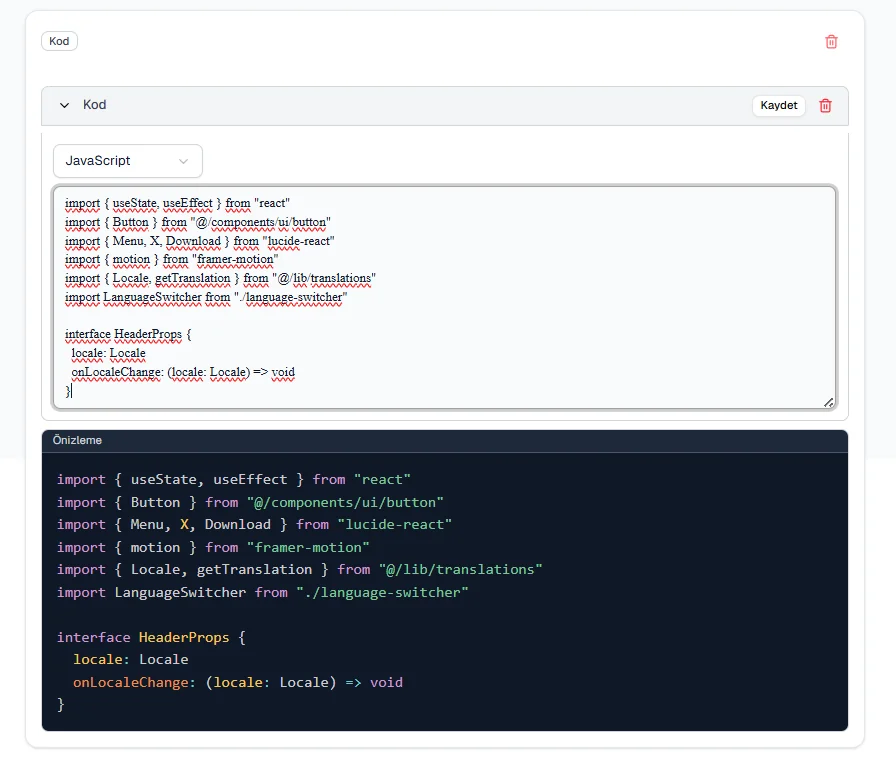
Task: Click the Önizleme preview header label
Action: click(x=77, y=440)
